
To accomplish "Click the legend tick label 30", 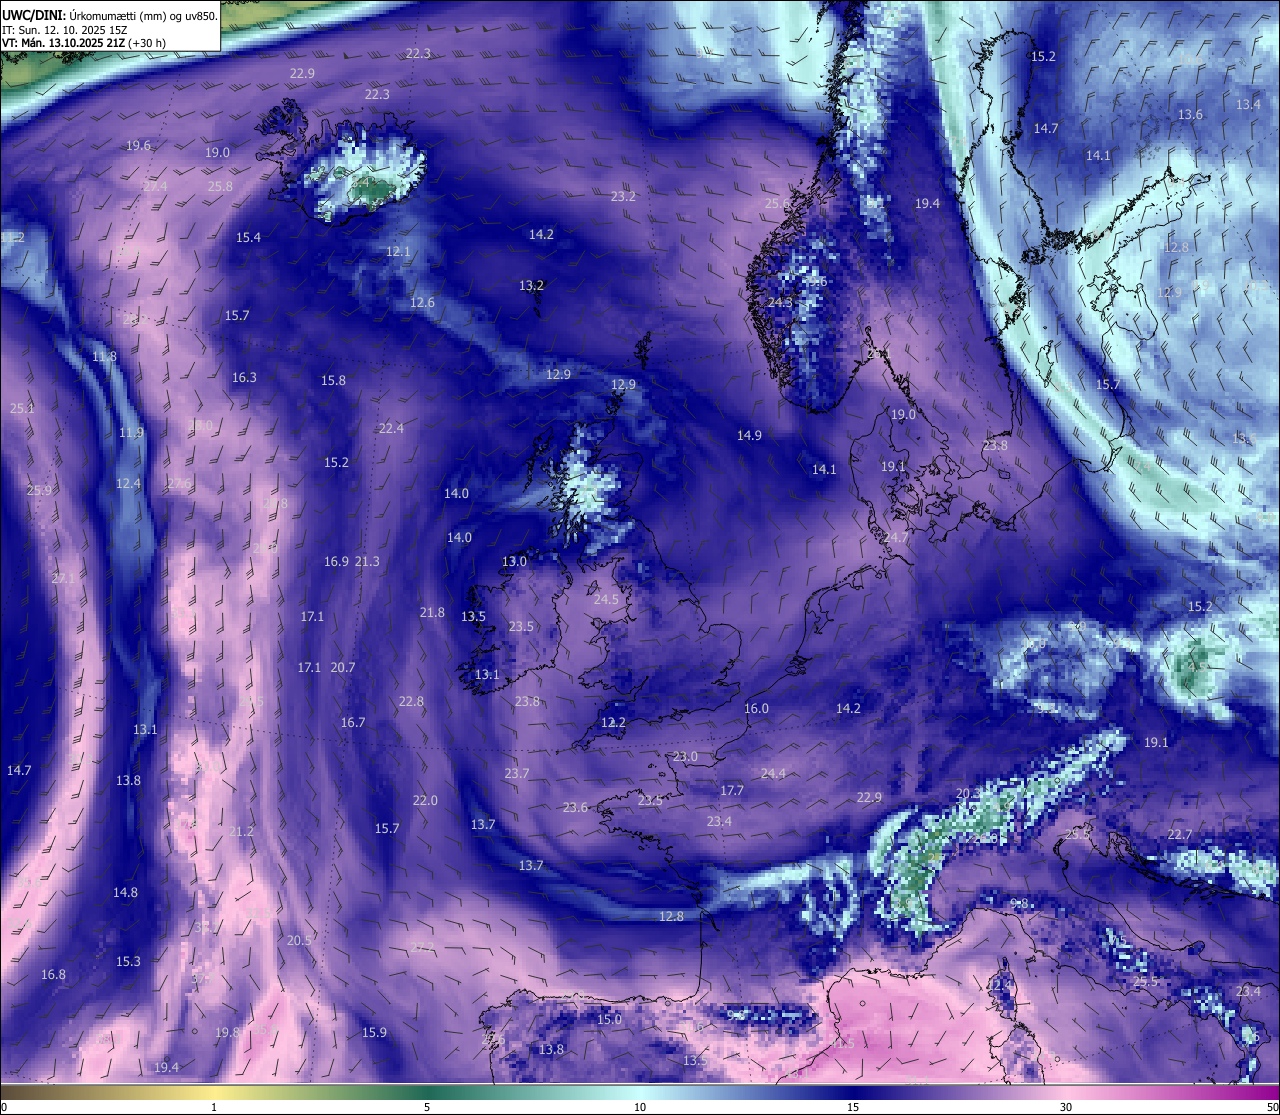I will 1066,1107.
